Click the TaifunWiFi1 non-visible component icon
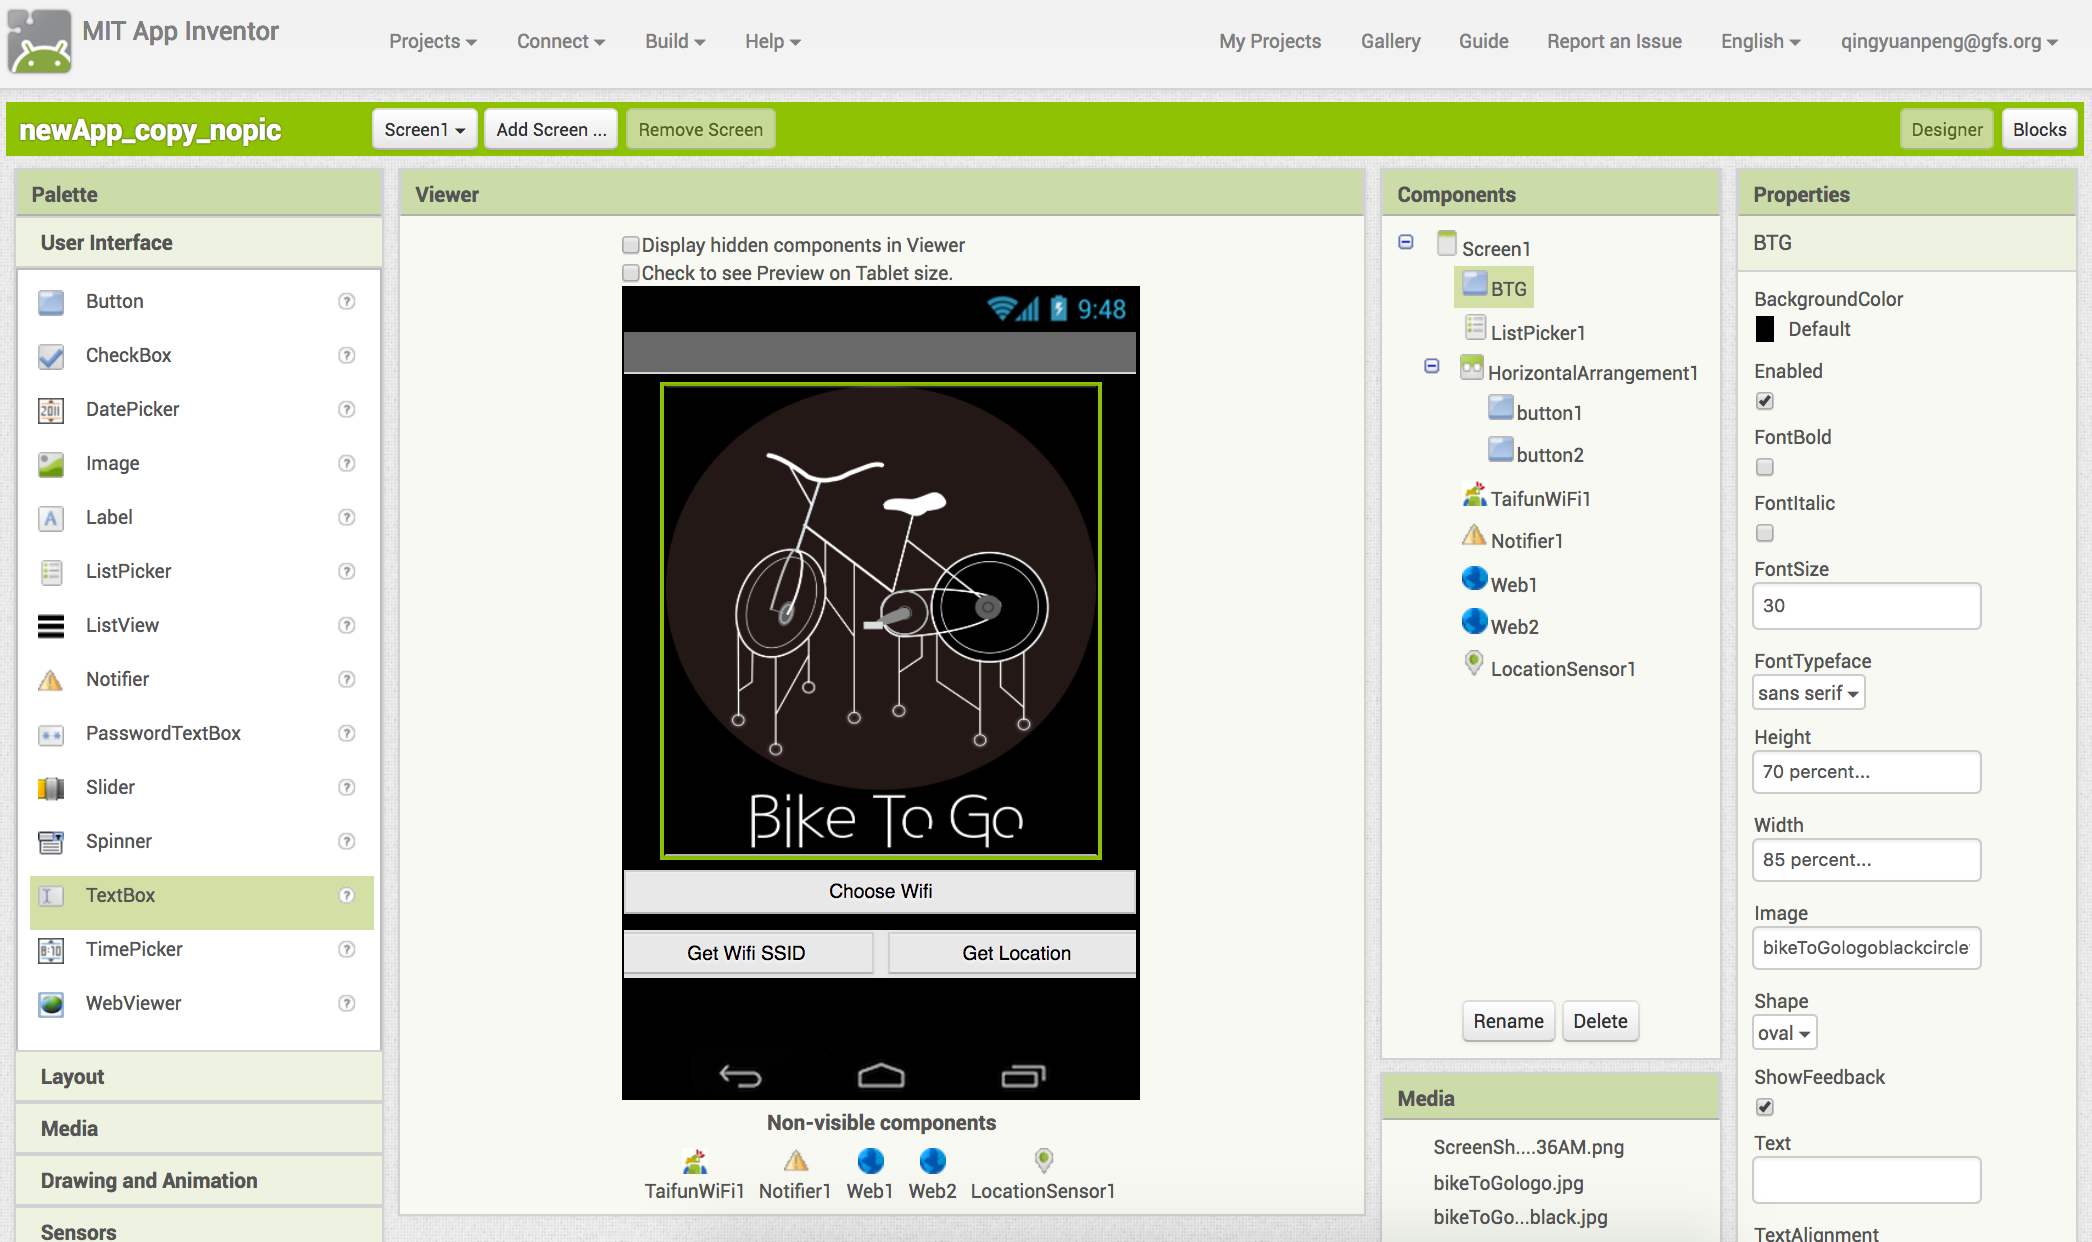Viewport: 2092px width, 1242px height. pos(695,1161)
